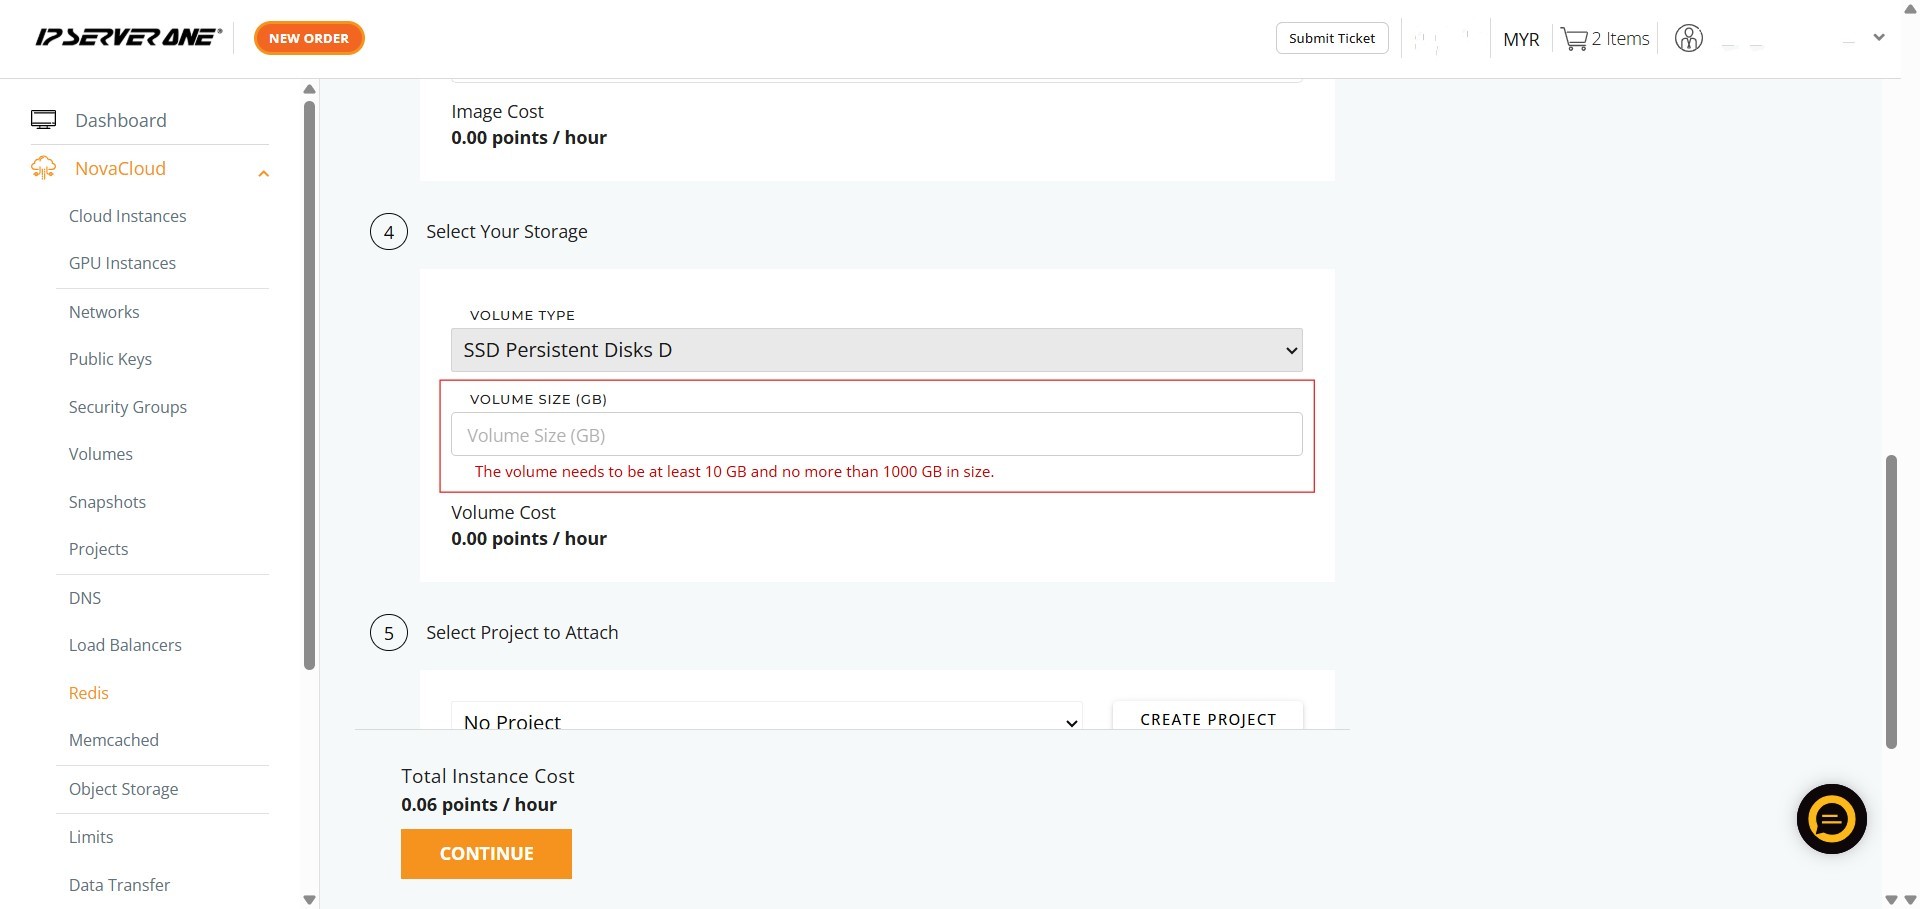The height and width of the screenshot is (909, 1920).
Task: Click the NovaCloud cloud icon
Action: 43,168
